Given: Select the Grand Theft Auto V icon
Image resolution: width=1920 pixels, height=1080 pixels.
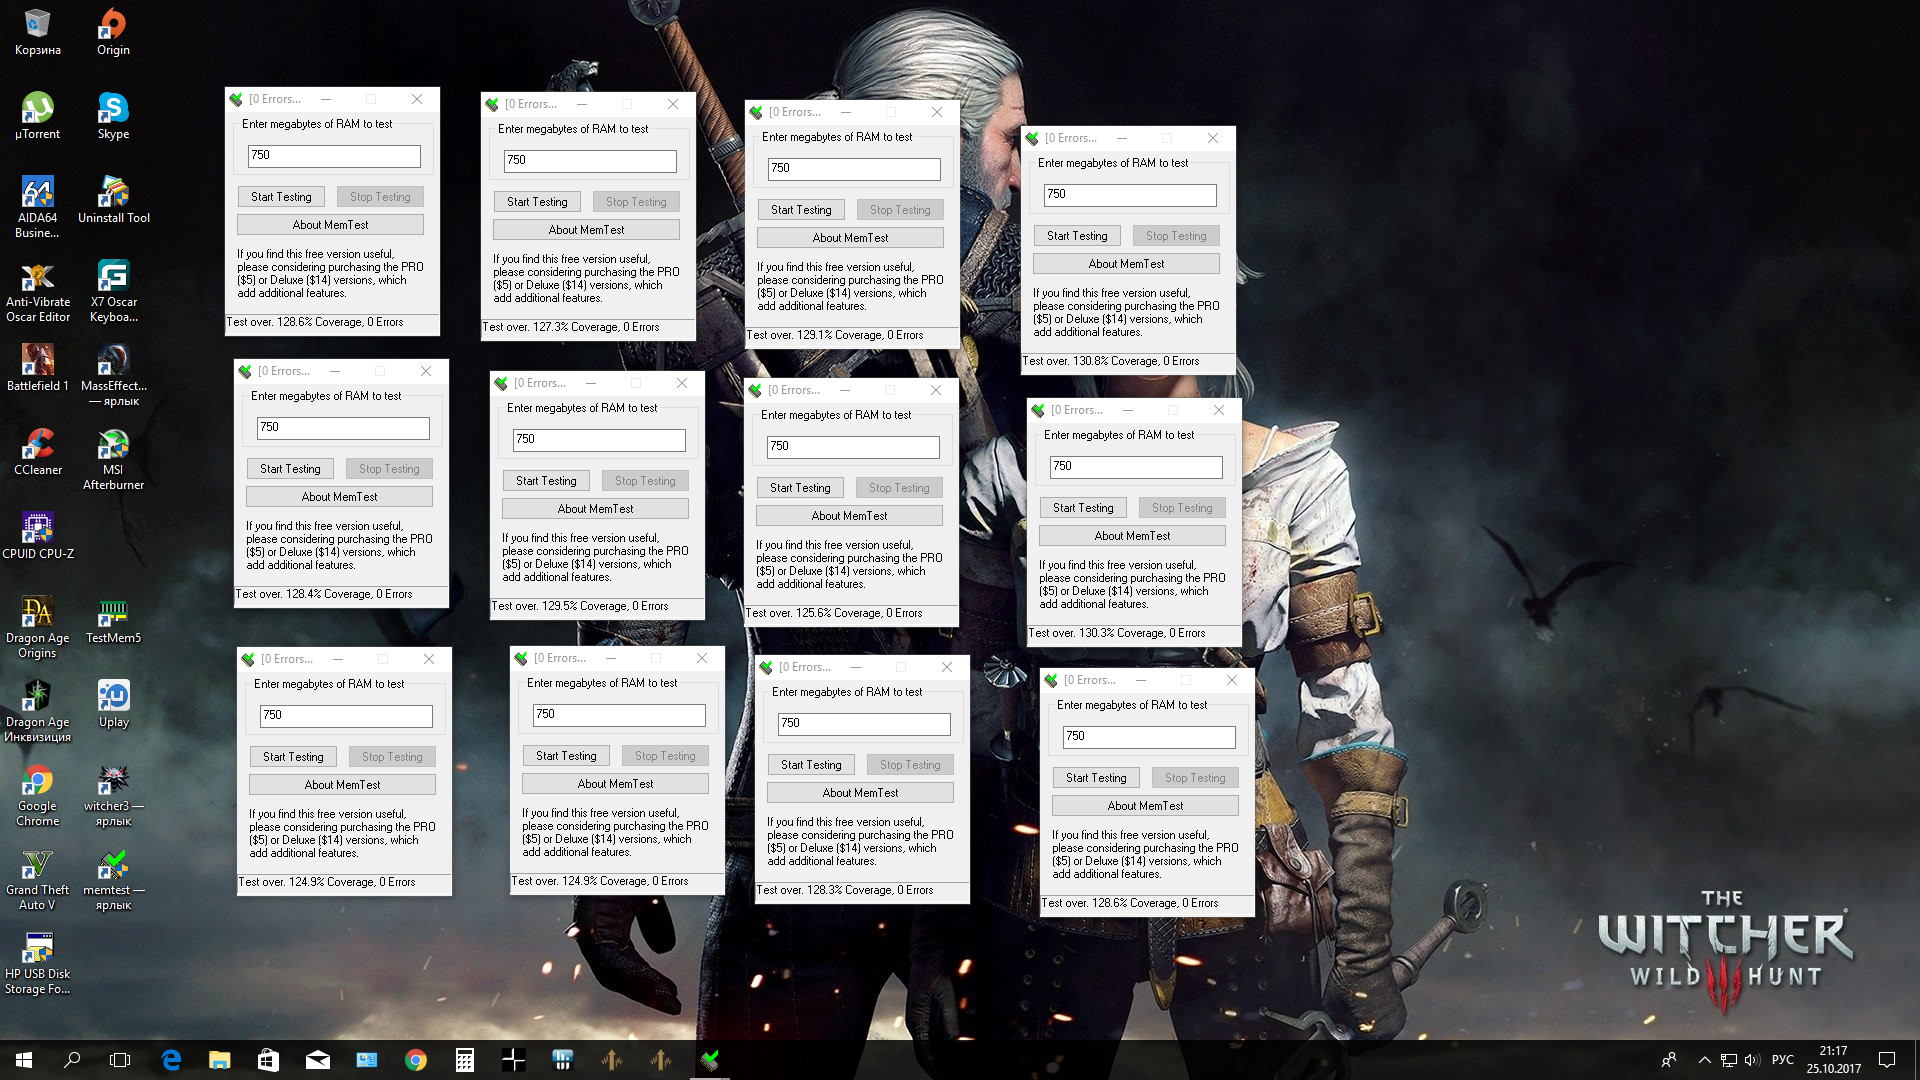Looking at the screenshot, I should pos(37,864).
